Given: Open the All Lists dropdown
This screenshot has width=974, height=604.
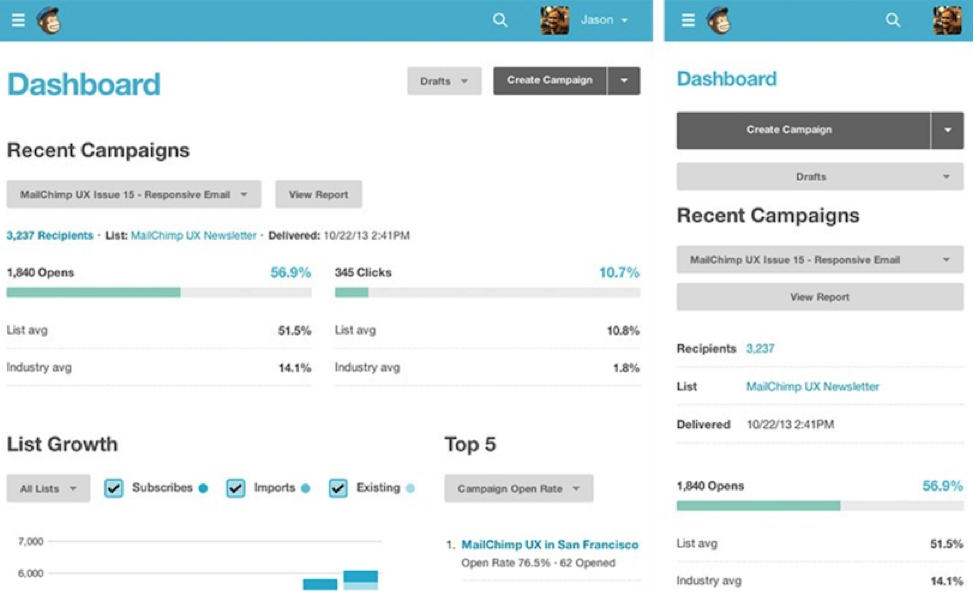Looking at the screenshot, I should [x=47, y=488].
